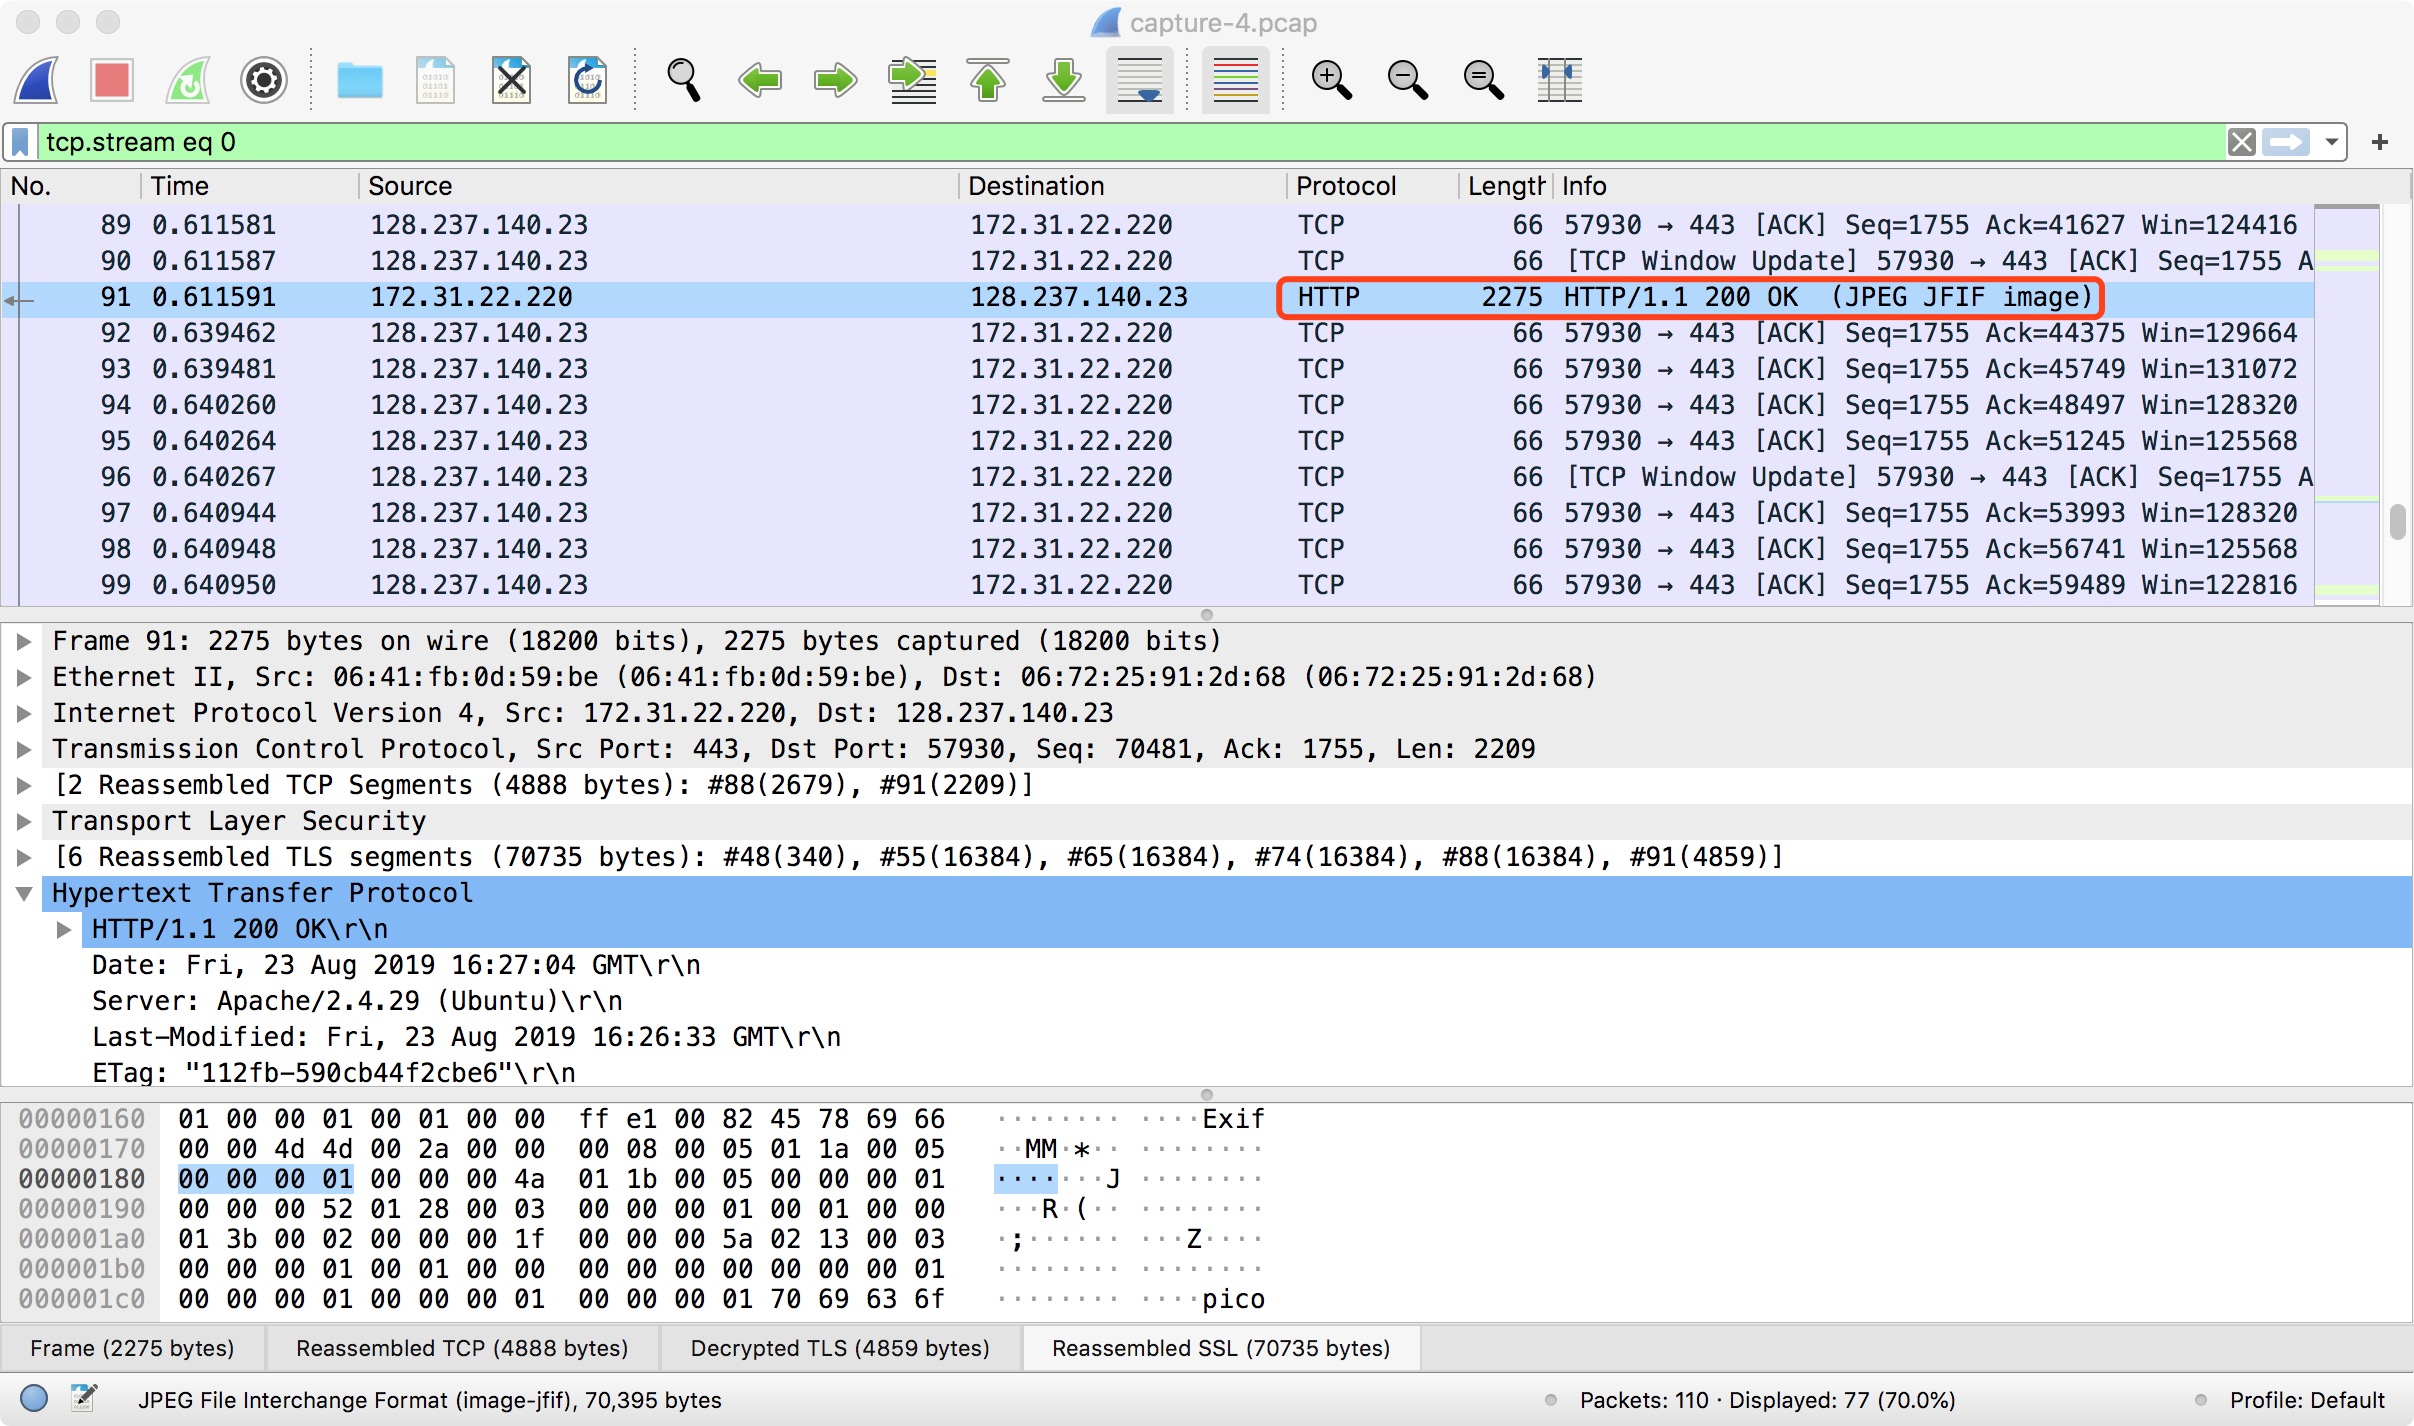This screenshot has width=2414, height=1426.
Task: Select packet 96 TCP Window Update row
Action: [1158, 477]
